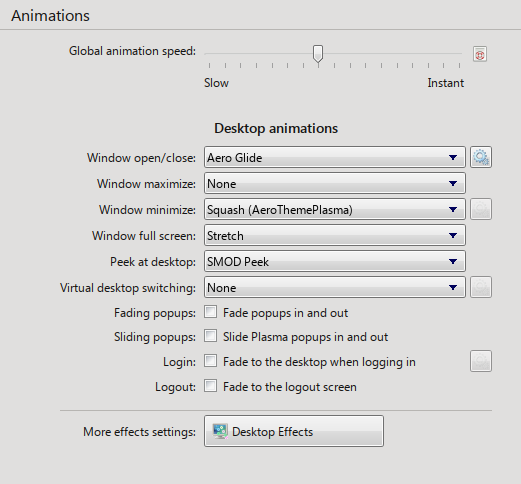This screenshot has width=521, height=484.
Task: Open Window open/close dropdown showing Aero Glide
Action: [335, 157]
